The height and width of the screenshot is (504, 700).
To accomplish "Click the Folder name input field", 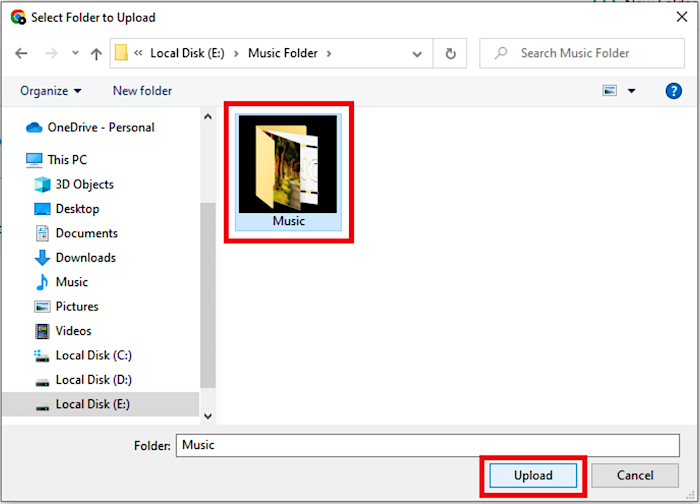I will tap(427, 445).
